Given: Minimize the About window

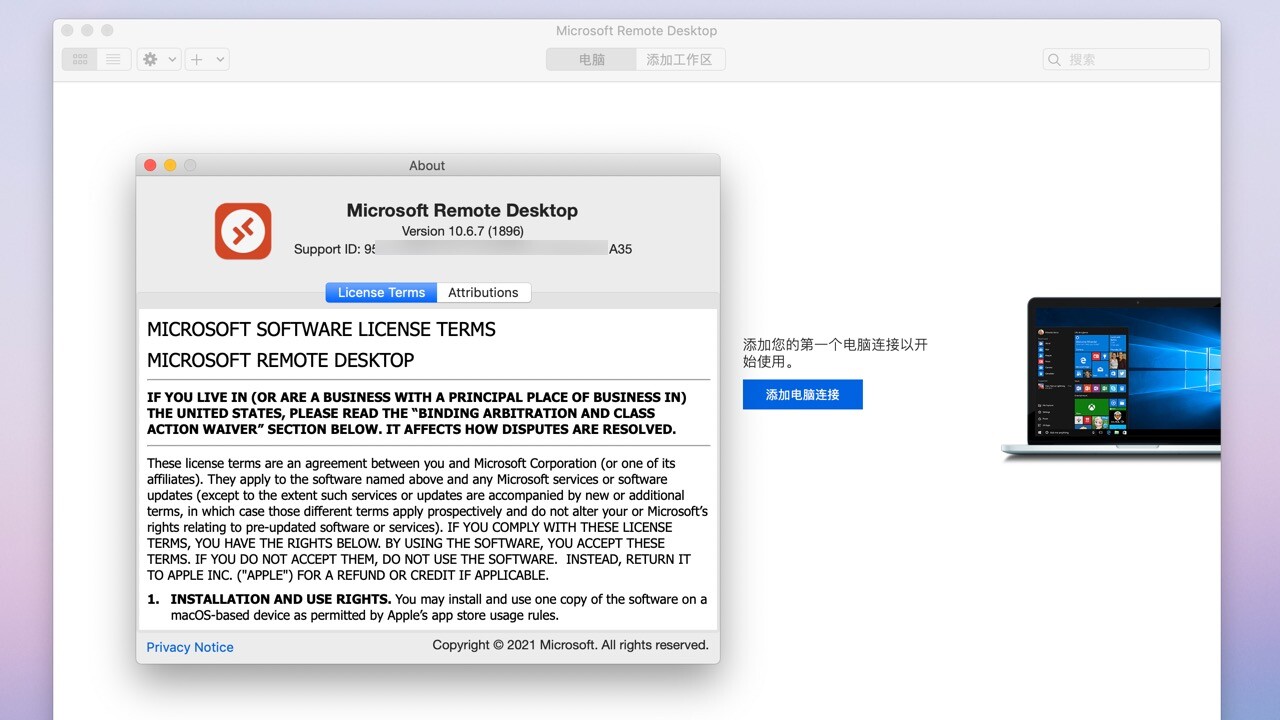Looking at the screenshot, I should 170,165.
